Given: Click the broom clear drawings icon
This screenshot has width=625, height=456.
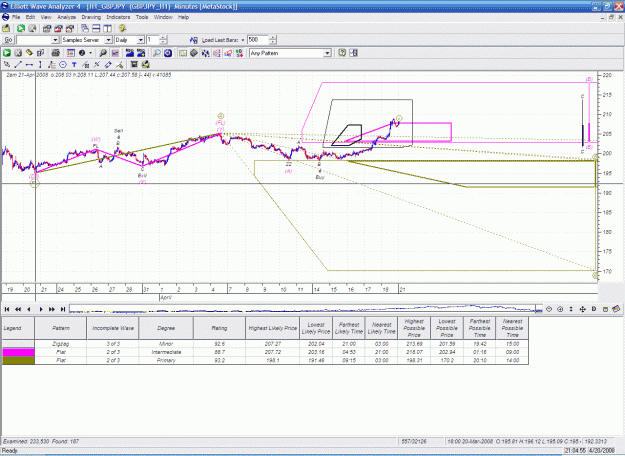Looking at the screenshot, I should click(x=119, y=65).
